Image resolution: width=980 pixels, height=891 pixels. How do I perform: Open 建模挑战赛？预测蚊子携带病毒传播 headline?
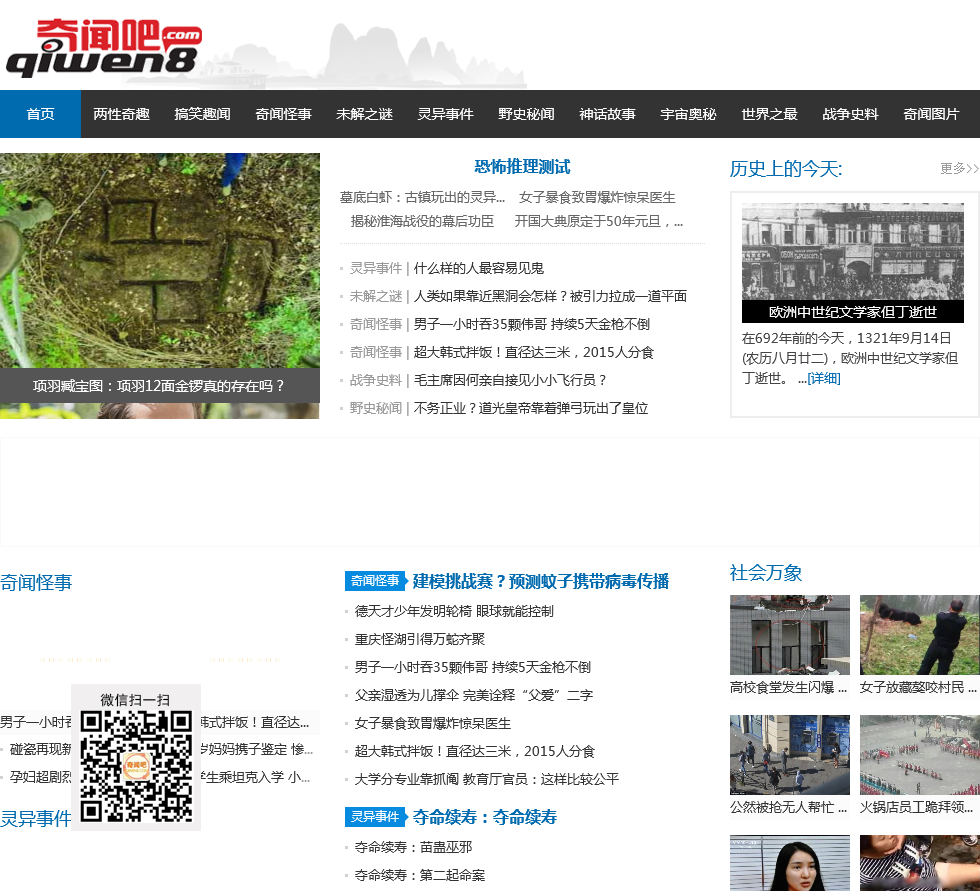pos(541,581)
